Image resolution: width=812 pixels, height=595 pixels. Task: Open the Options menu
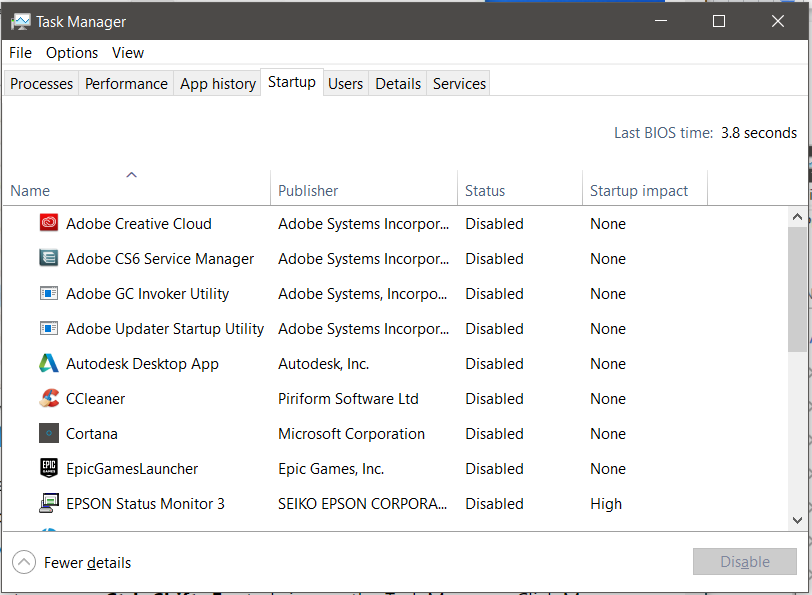pyautogui.click(x=72, y=53)
